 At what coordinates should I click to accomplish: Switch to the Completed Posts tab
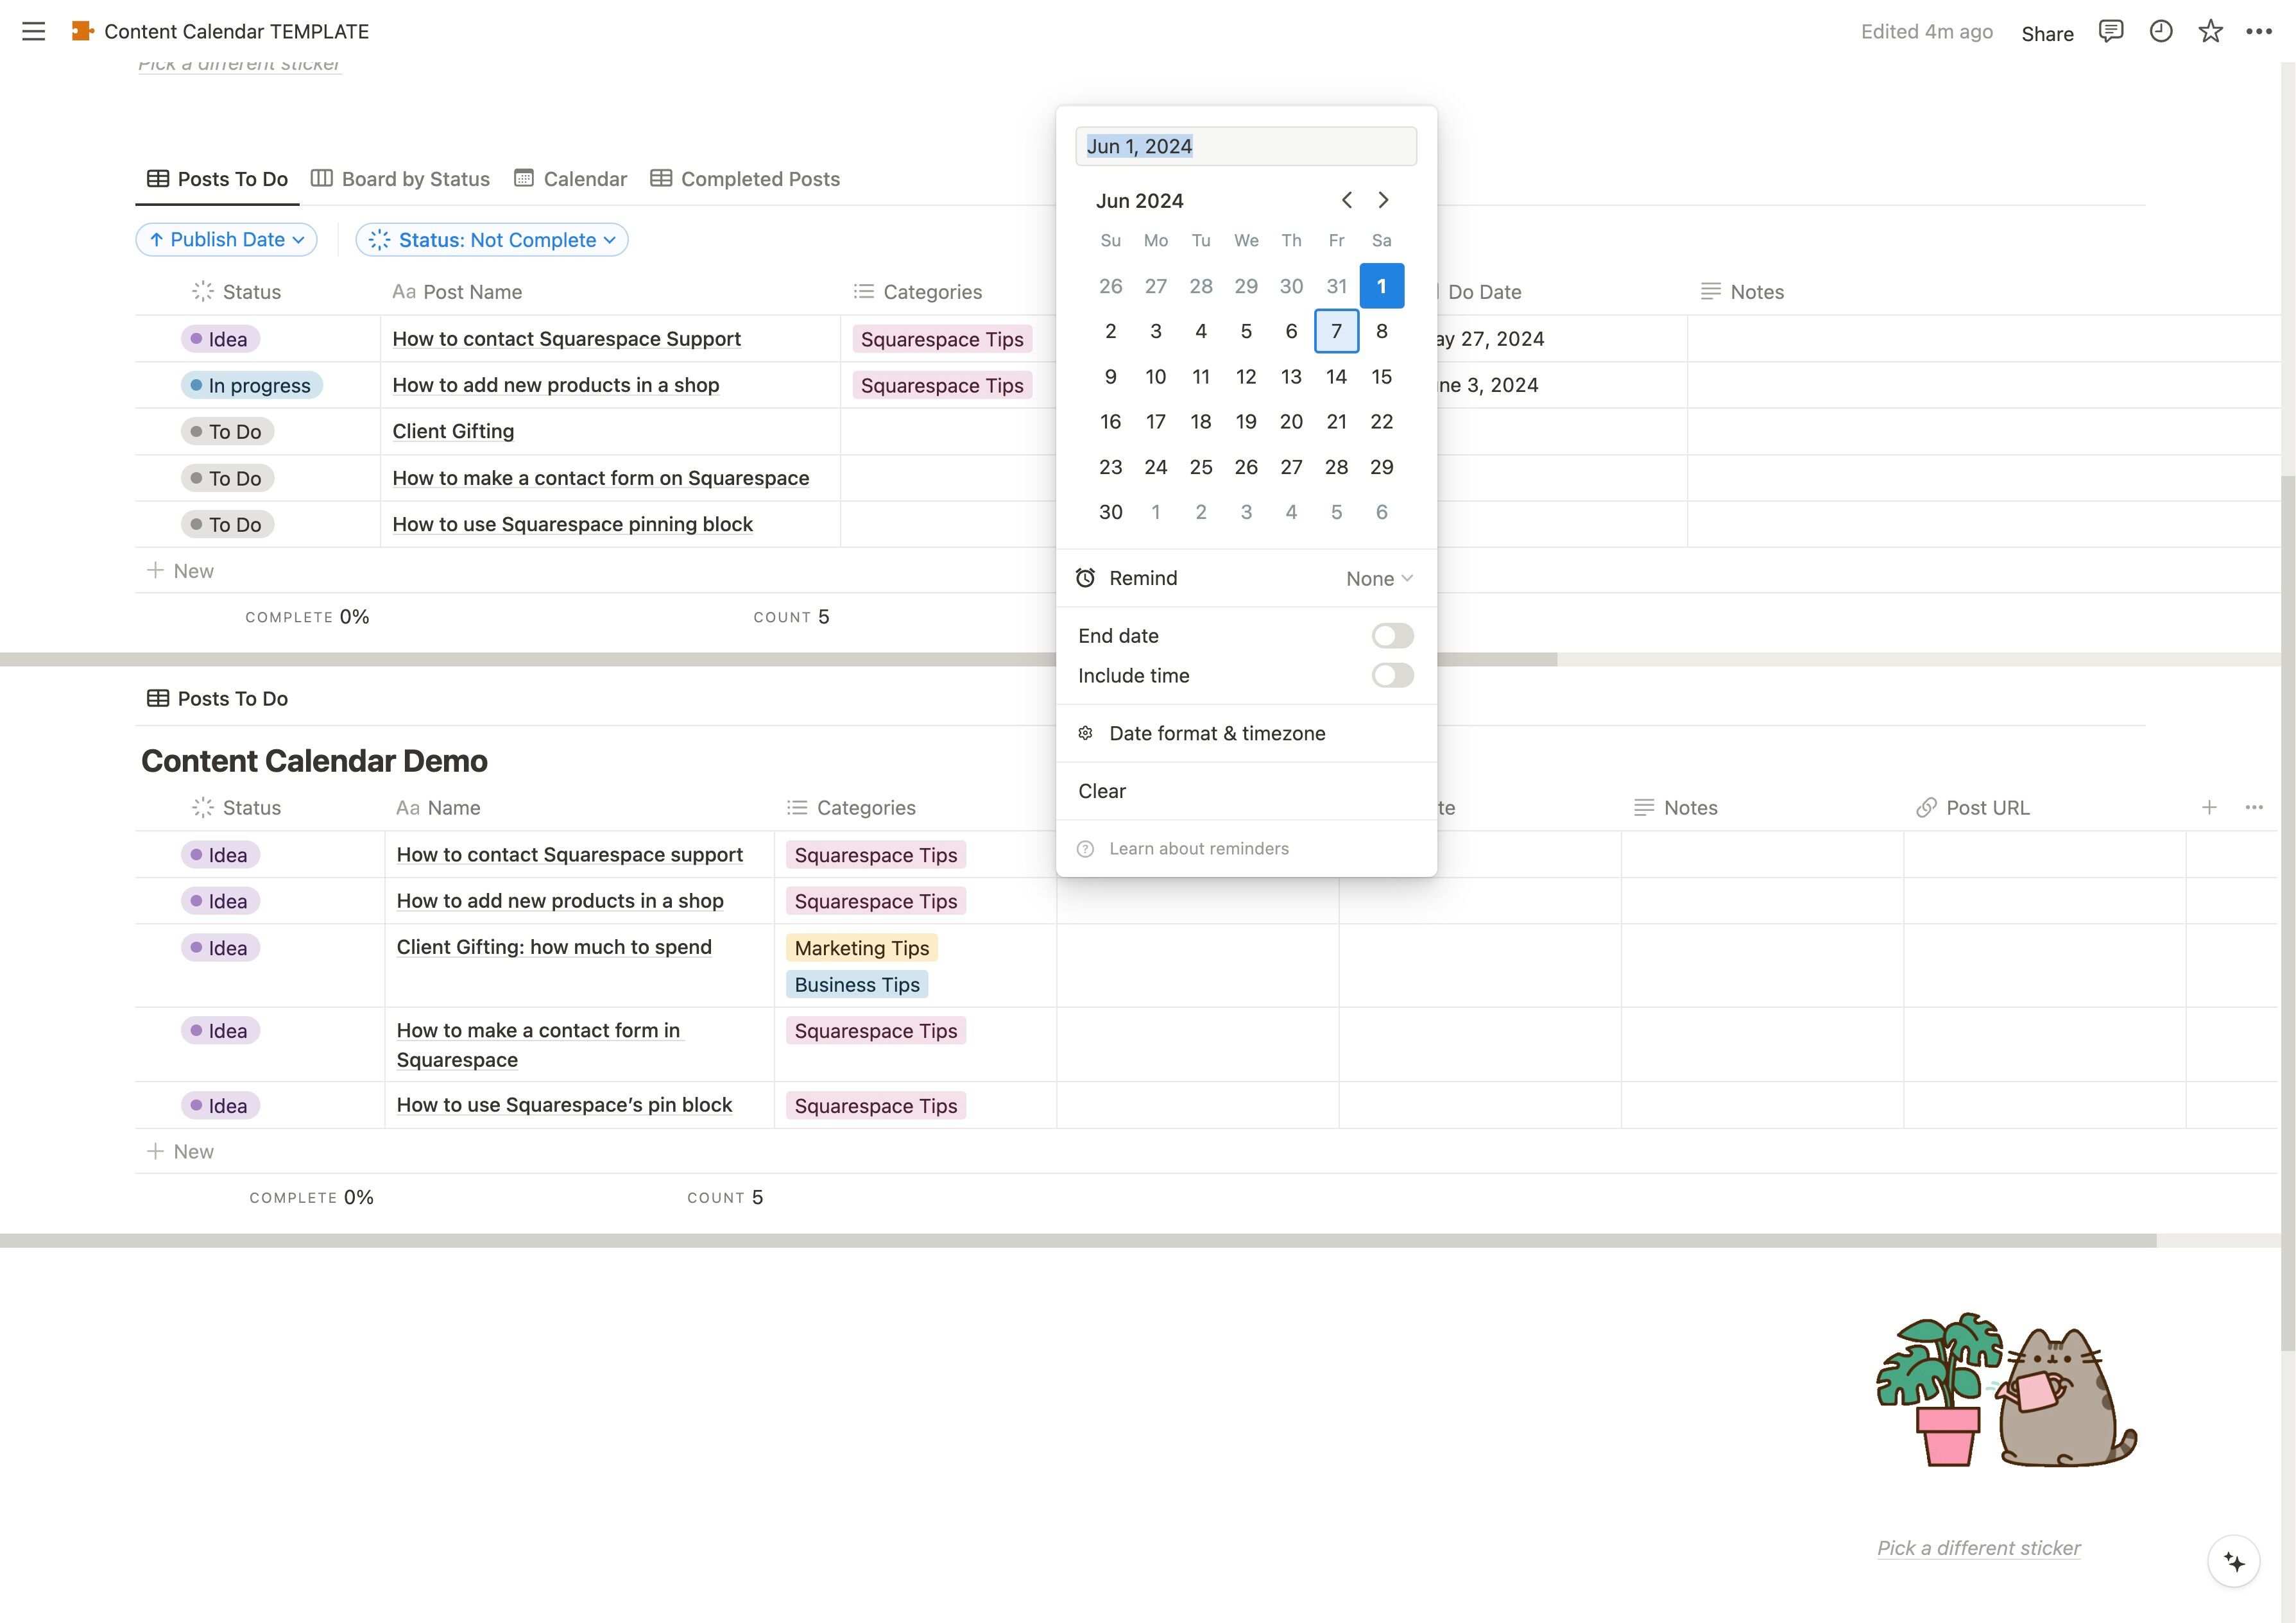(x=745, y=179)
